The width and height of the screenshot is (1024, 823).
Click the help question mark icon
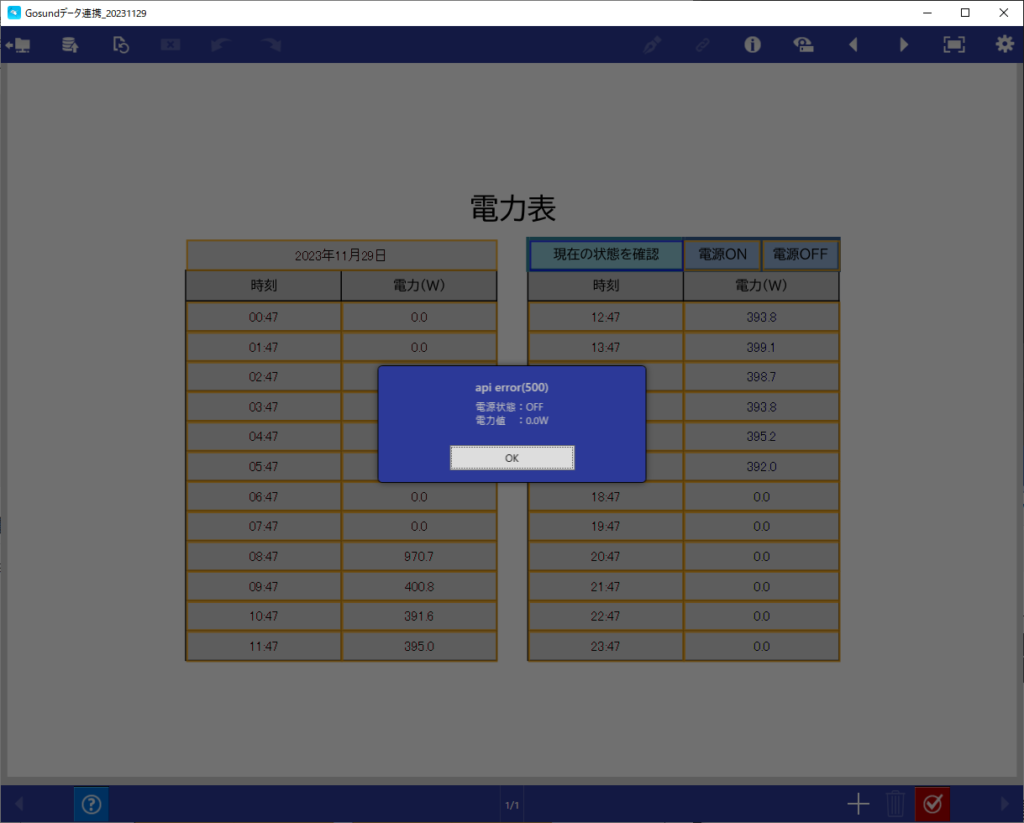[91, 804]
